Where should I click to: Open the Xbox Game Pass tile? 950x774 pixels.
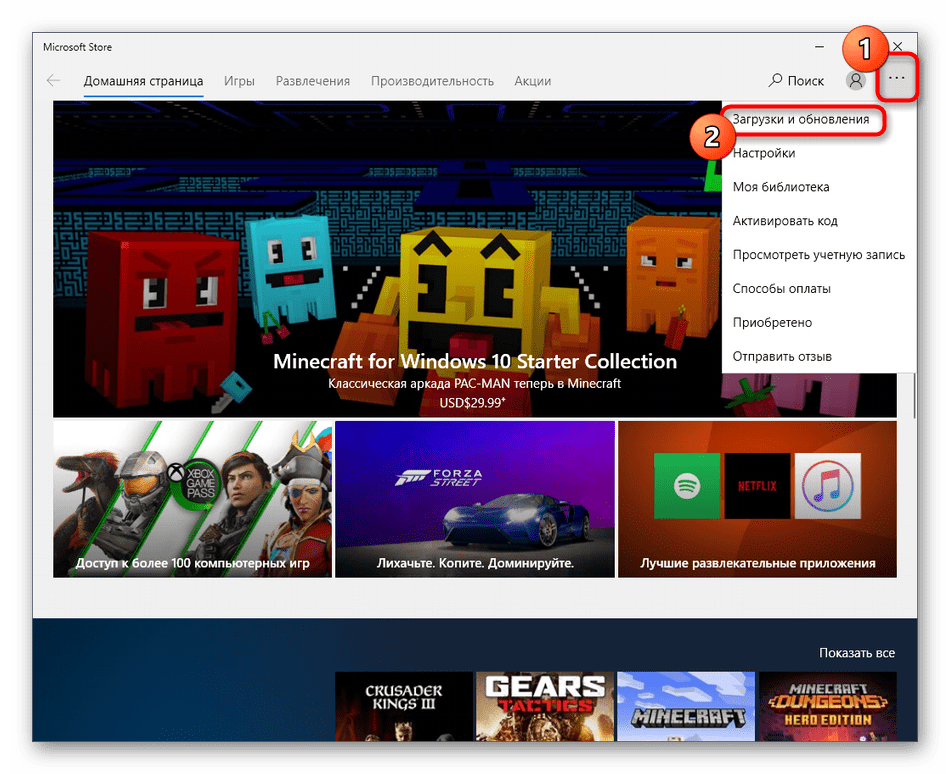[x=192, y=498]
